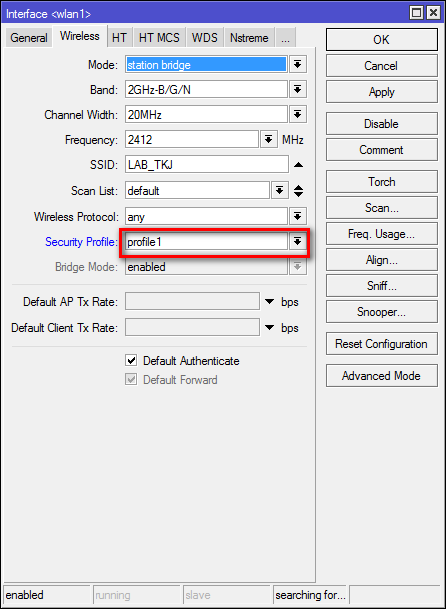Toggle the Default Authenticate checkbox
Viewport: 446px width, 609px height.
tap(131, 360)
